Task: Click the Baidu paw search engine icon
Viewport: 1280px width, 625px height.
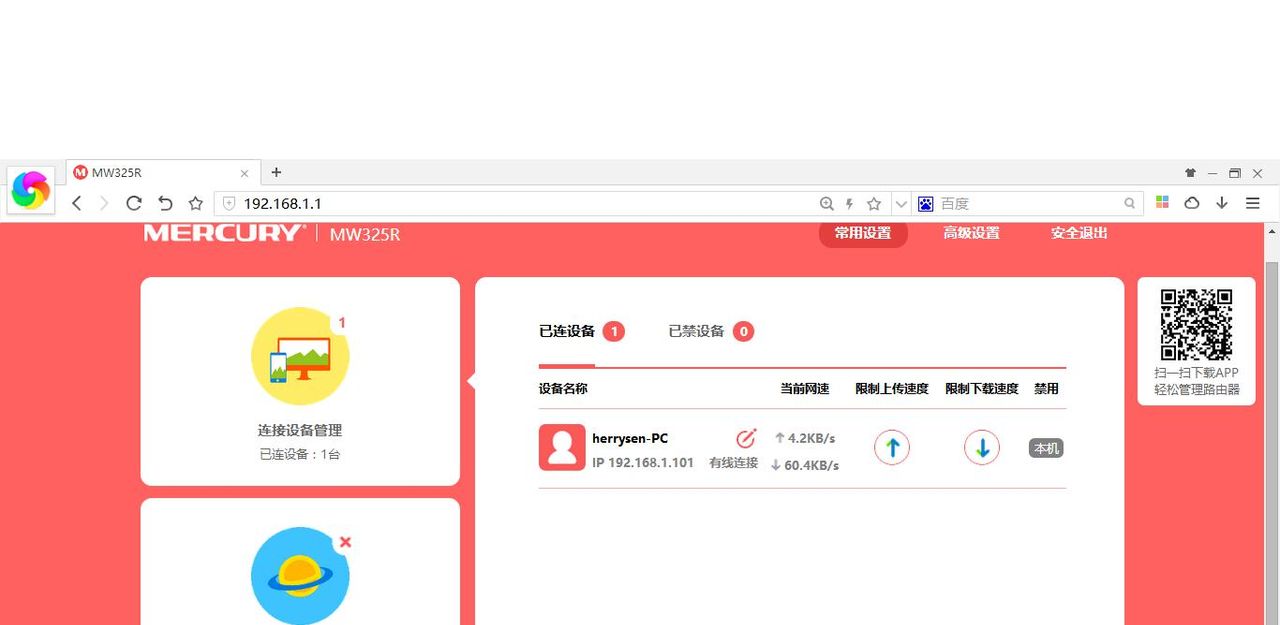Action: coord(925,204)
